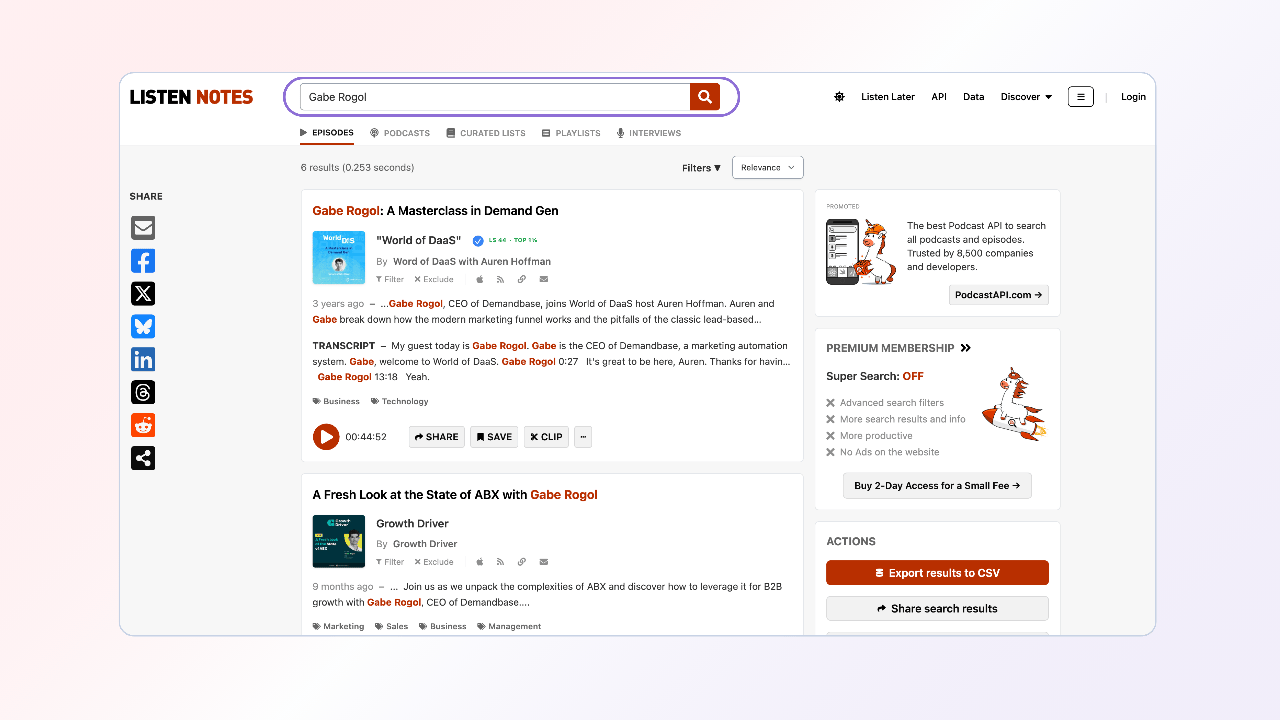Open the World of DaaS podcast thumbnail
1280x720 pixels.
tap(339, 258)
